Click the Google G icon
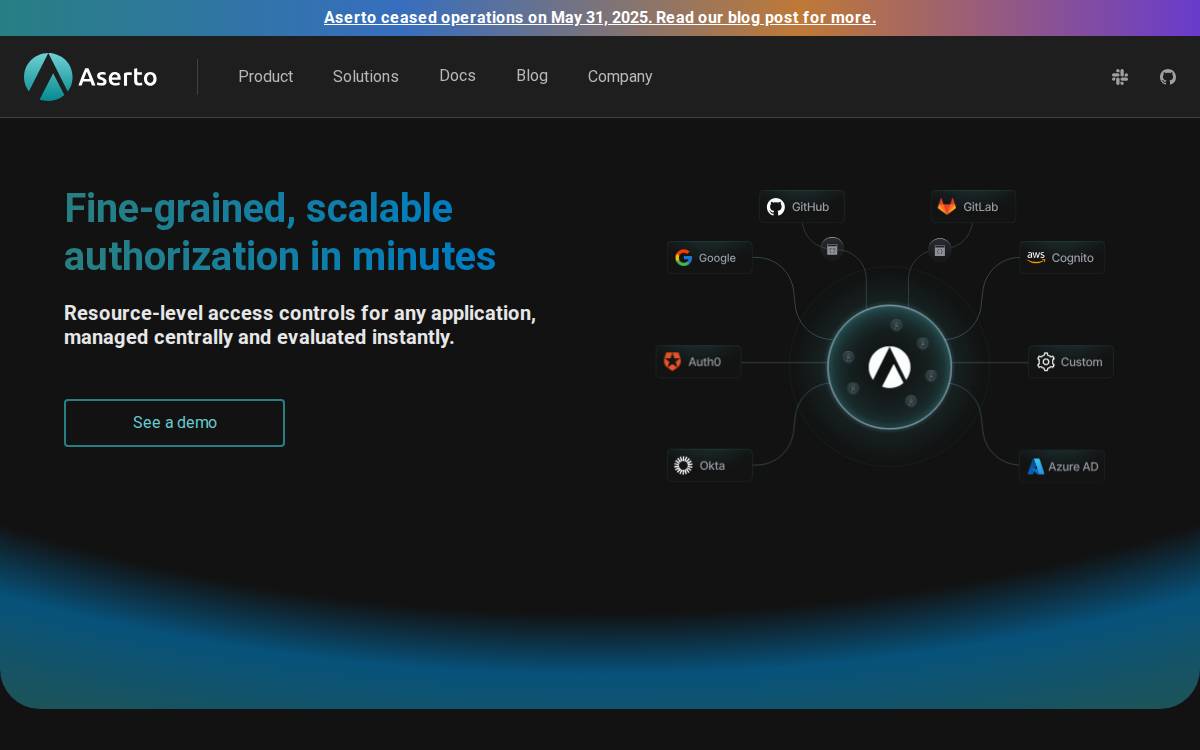Screen dimensions: 1200x750 [x=684, y=258]
